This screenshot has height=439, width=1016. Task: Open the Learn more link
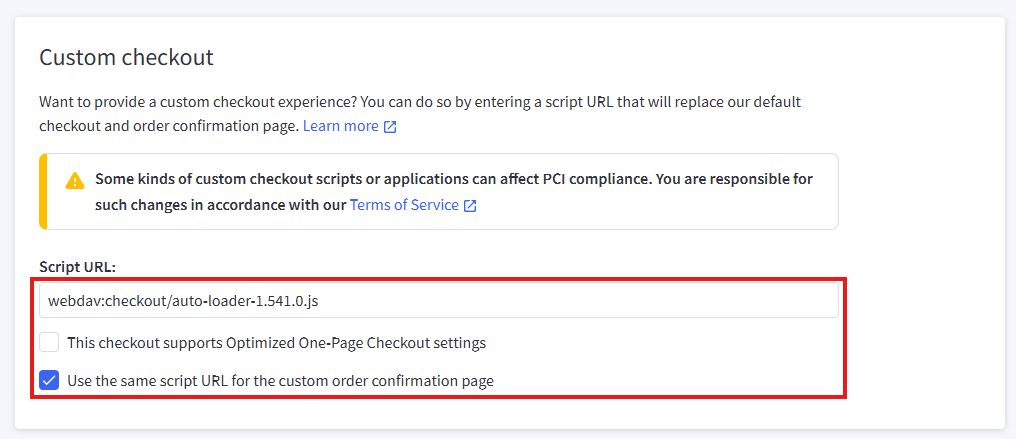click(340, 126)
